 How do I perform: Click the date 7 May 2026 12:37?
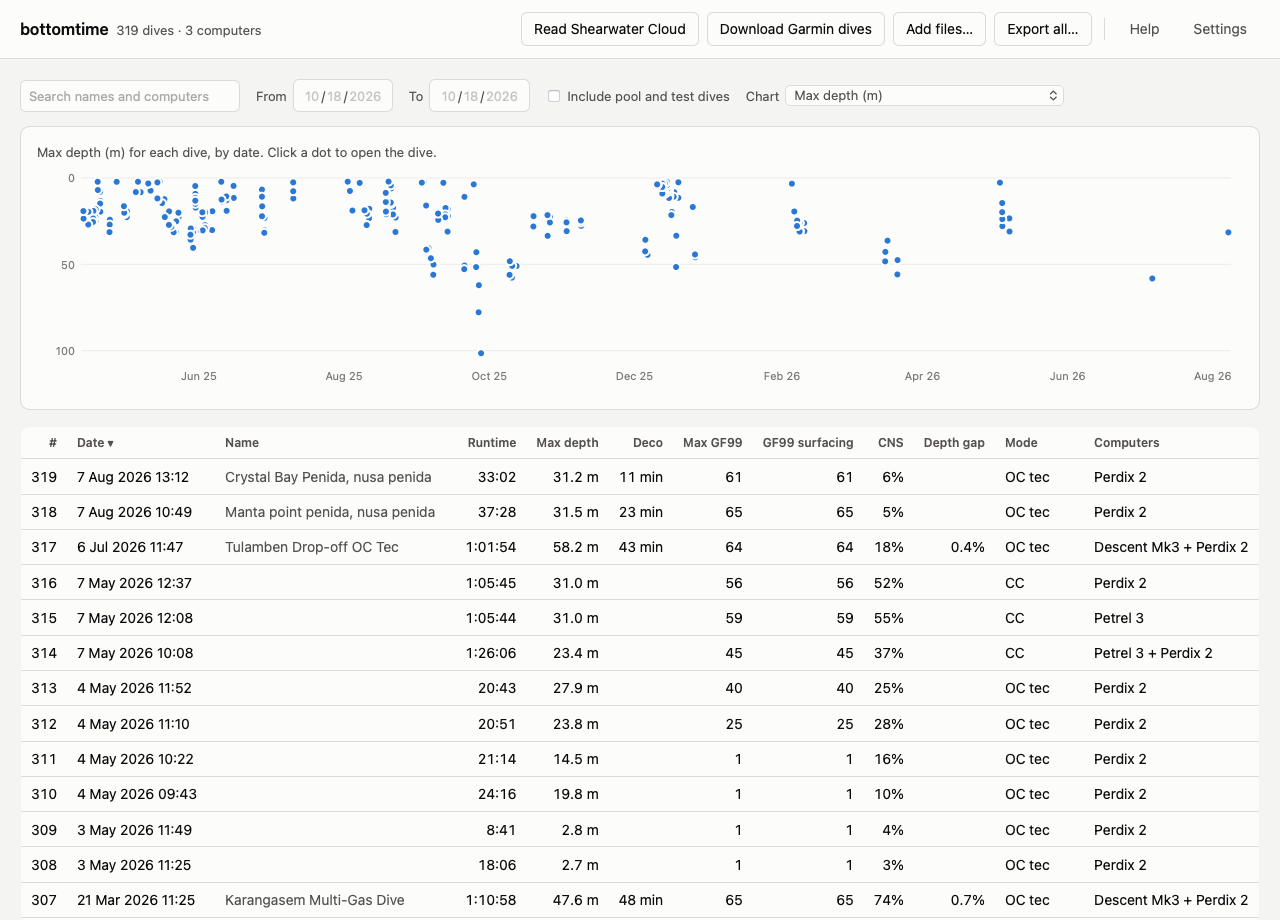[134, 583]
